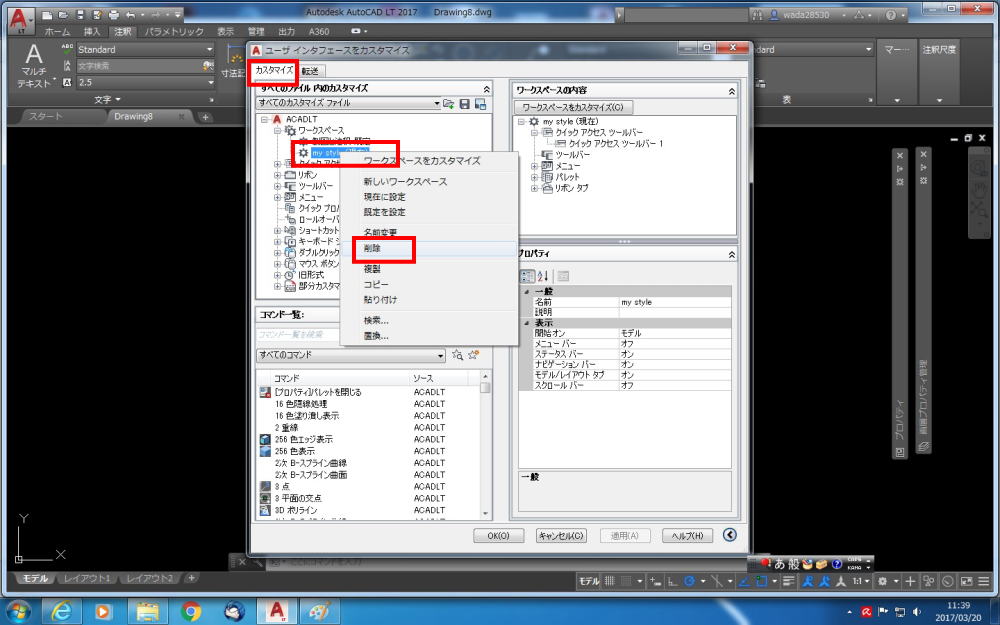Toggle grid display in status bar

point(610,581)
